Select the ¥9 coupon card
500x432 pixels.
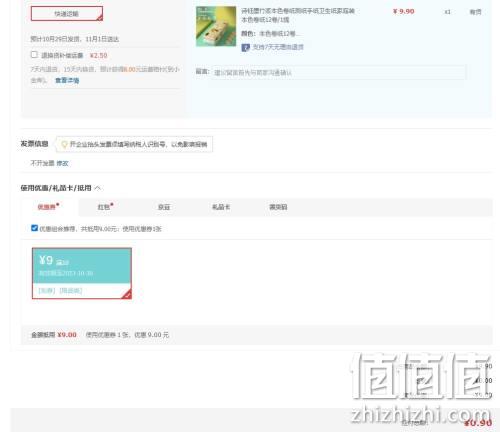tap(82, 273)
